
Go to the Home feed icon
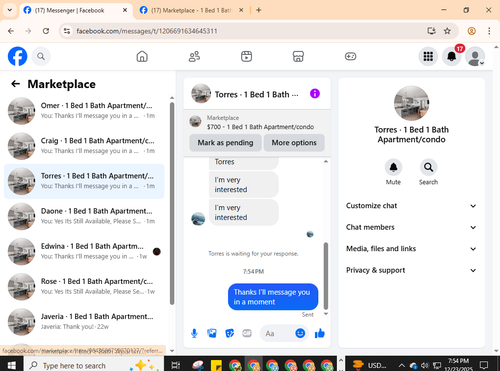pos(142,56)
